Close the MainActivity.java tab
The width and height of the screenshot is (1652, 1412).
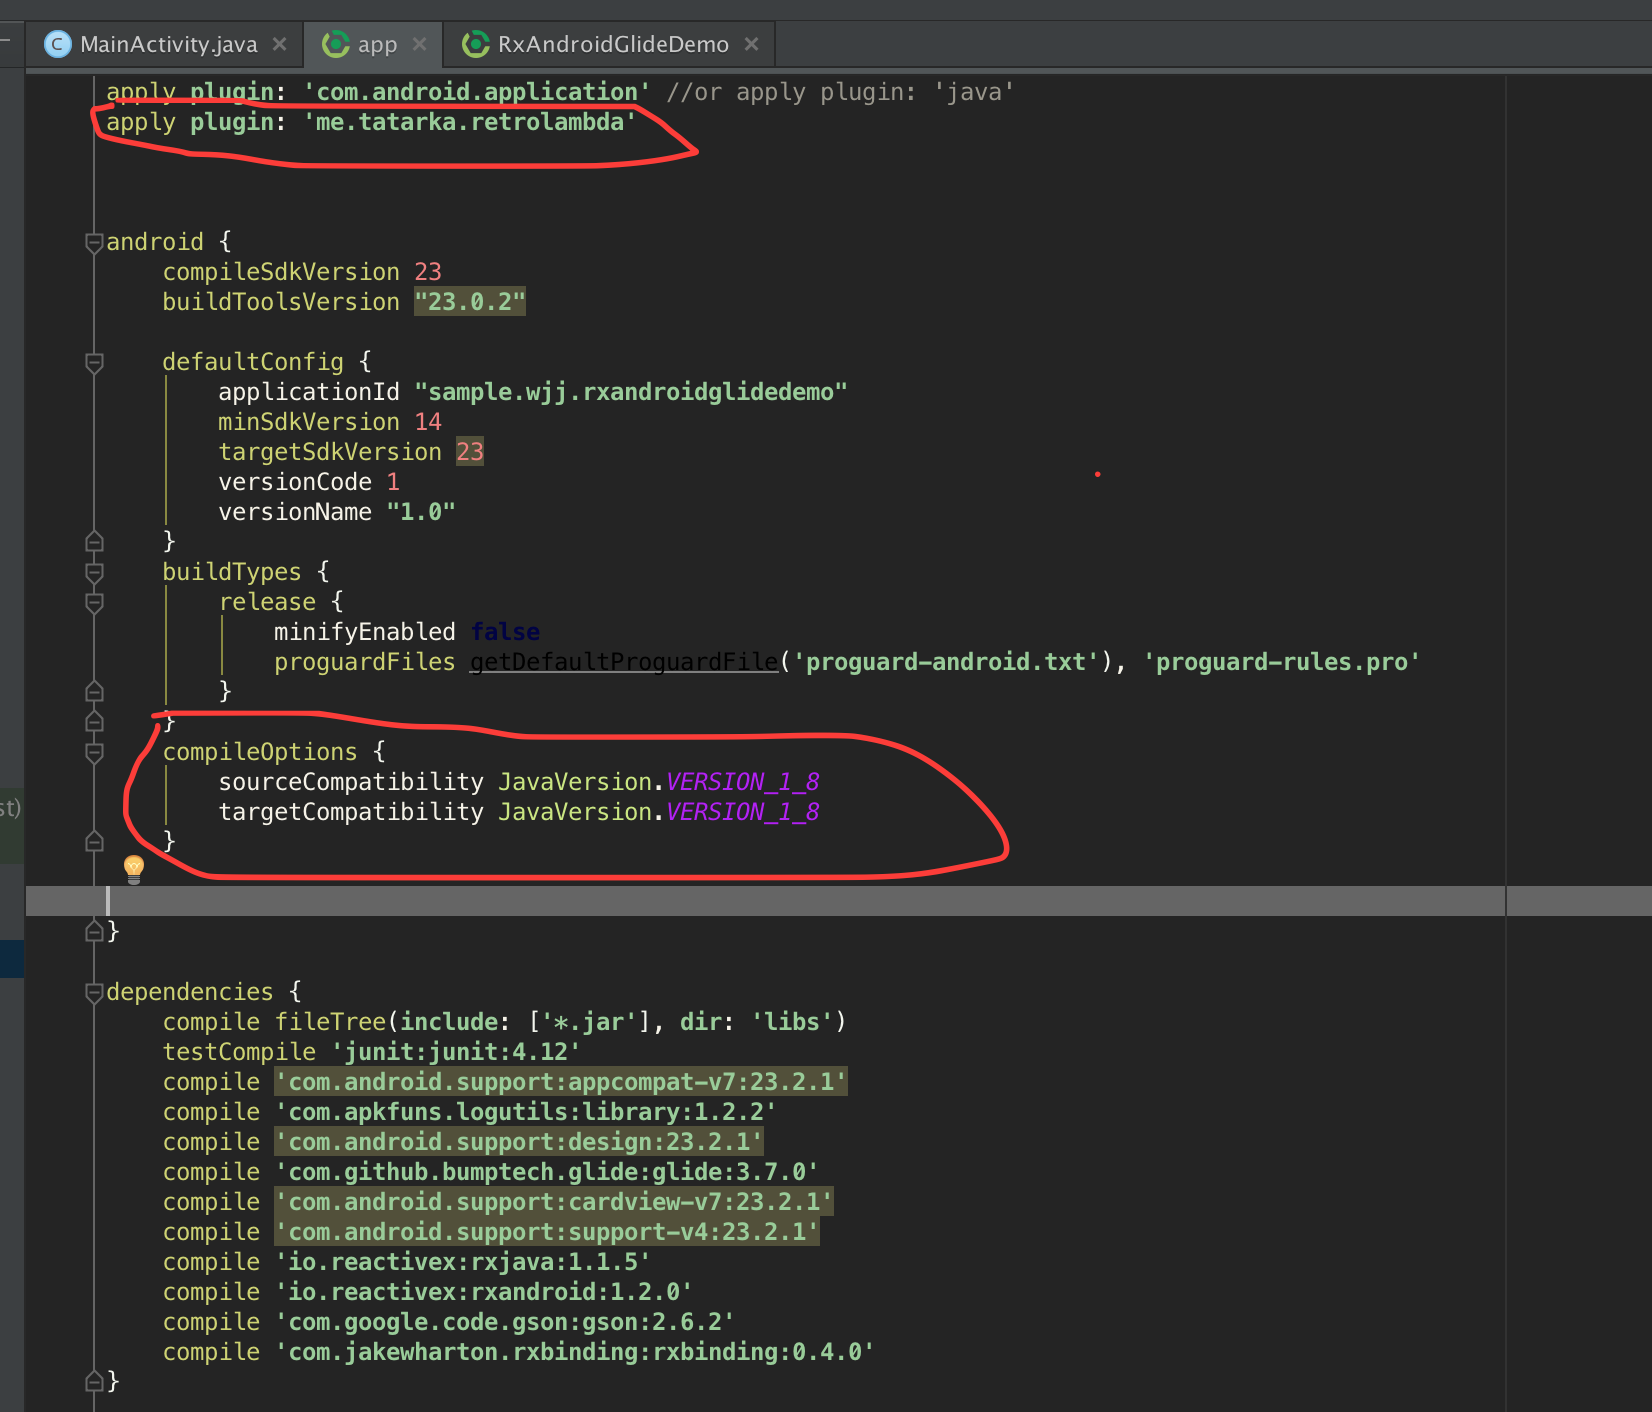pyautogui.click(x=280, y=44)
